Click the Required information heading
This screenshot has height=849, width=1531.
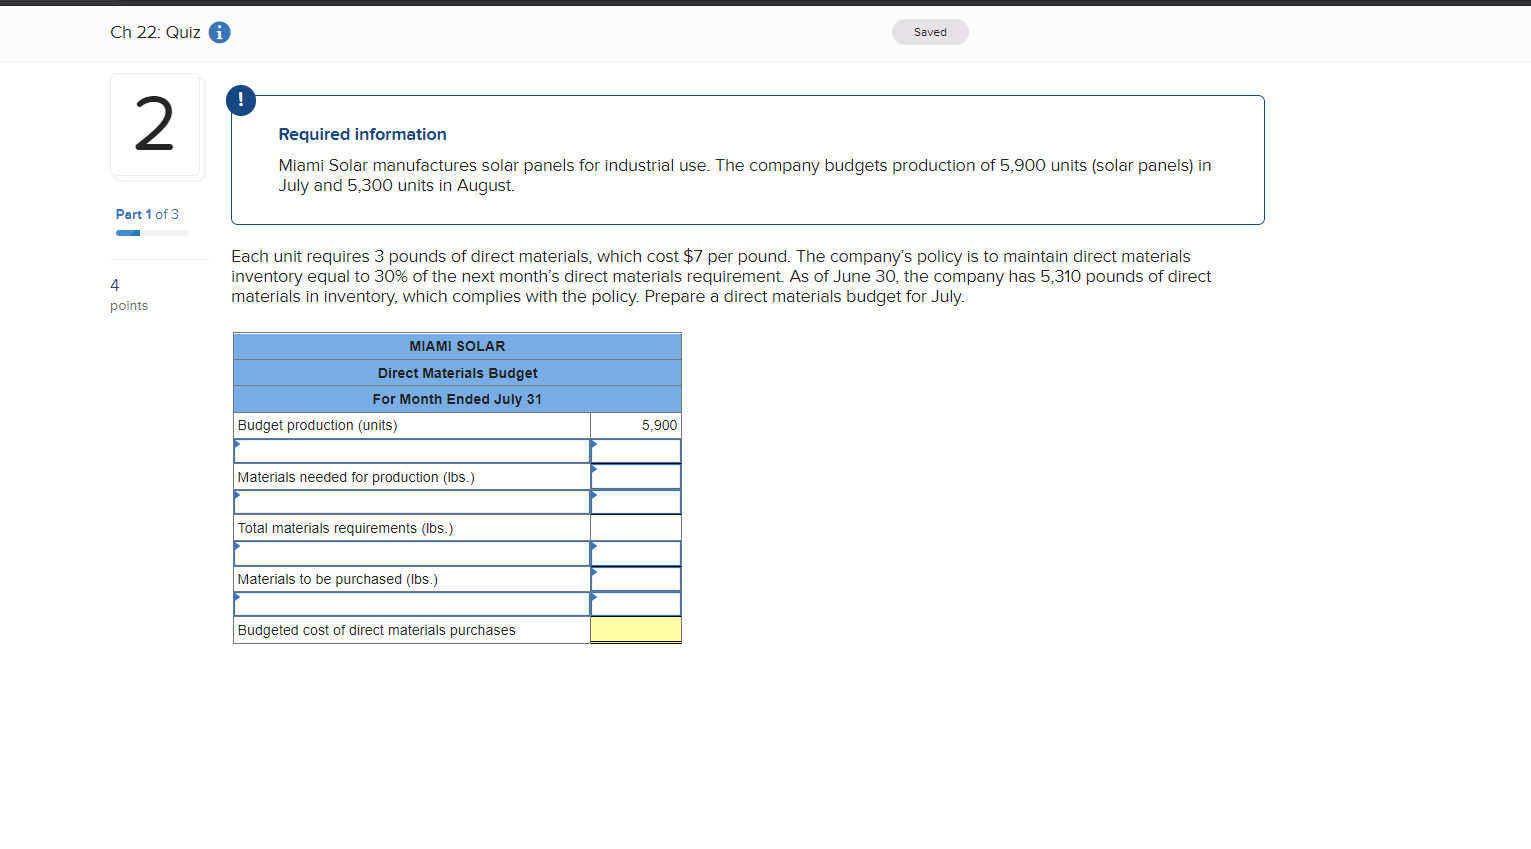[362, 134]
